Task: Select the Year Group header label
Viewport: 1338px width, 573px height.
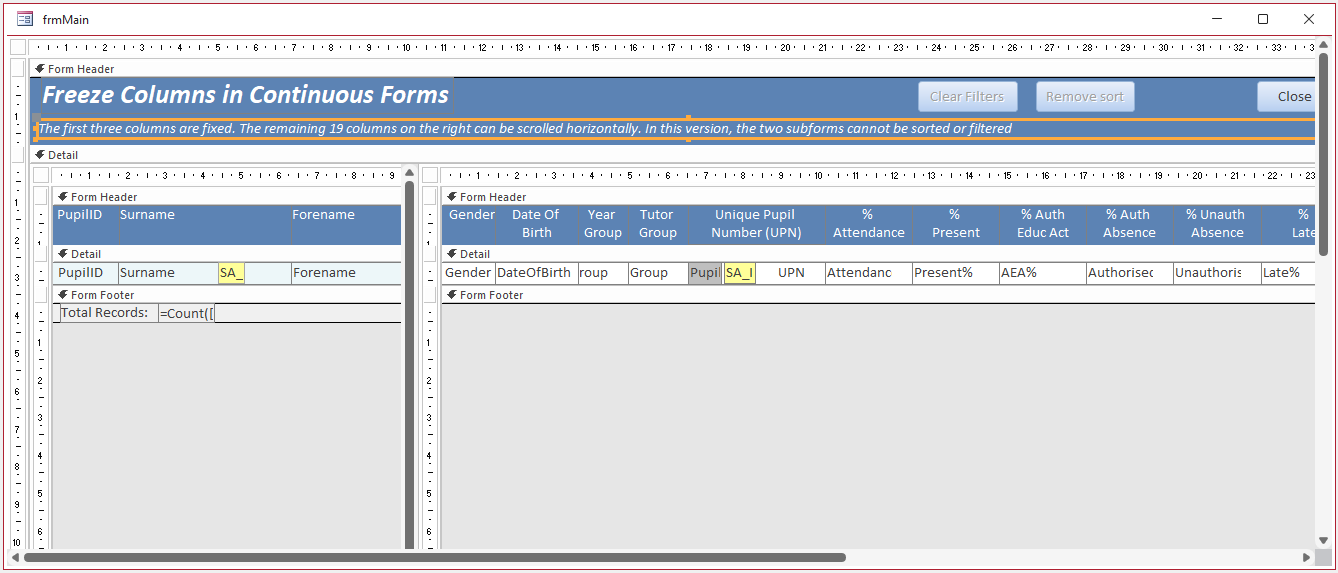Action: click(x=602, y=224)
